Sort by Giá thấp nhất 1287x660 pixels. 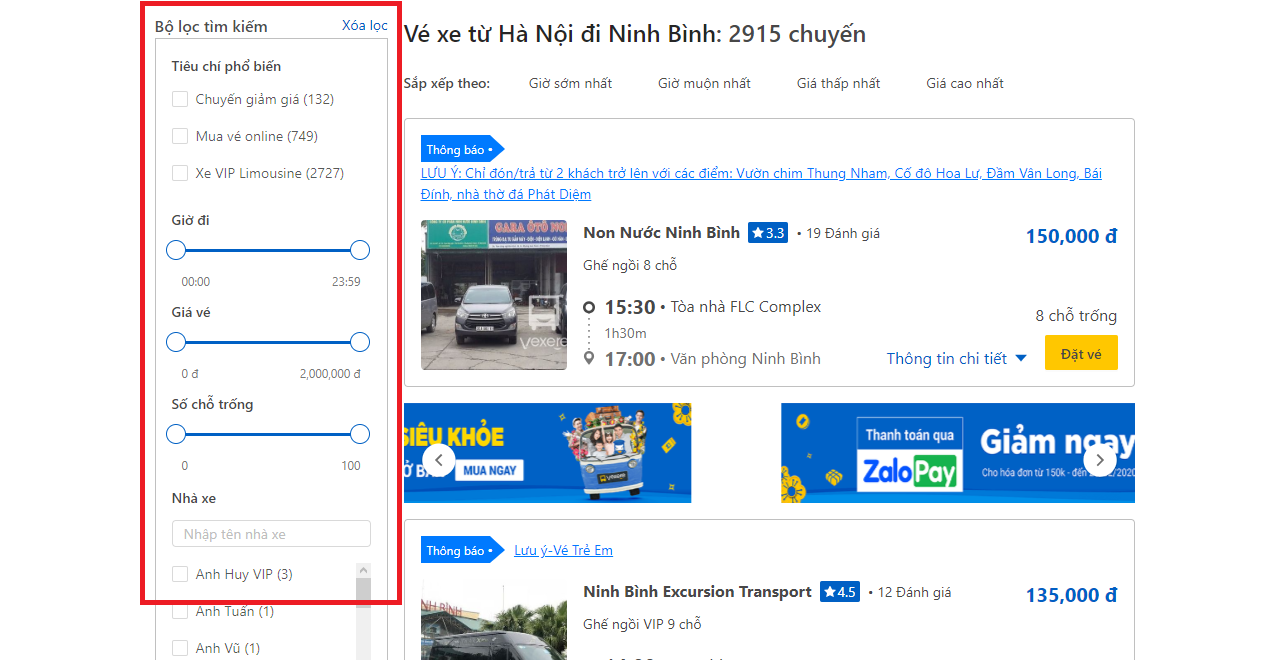click(x=838, y=83)
